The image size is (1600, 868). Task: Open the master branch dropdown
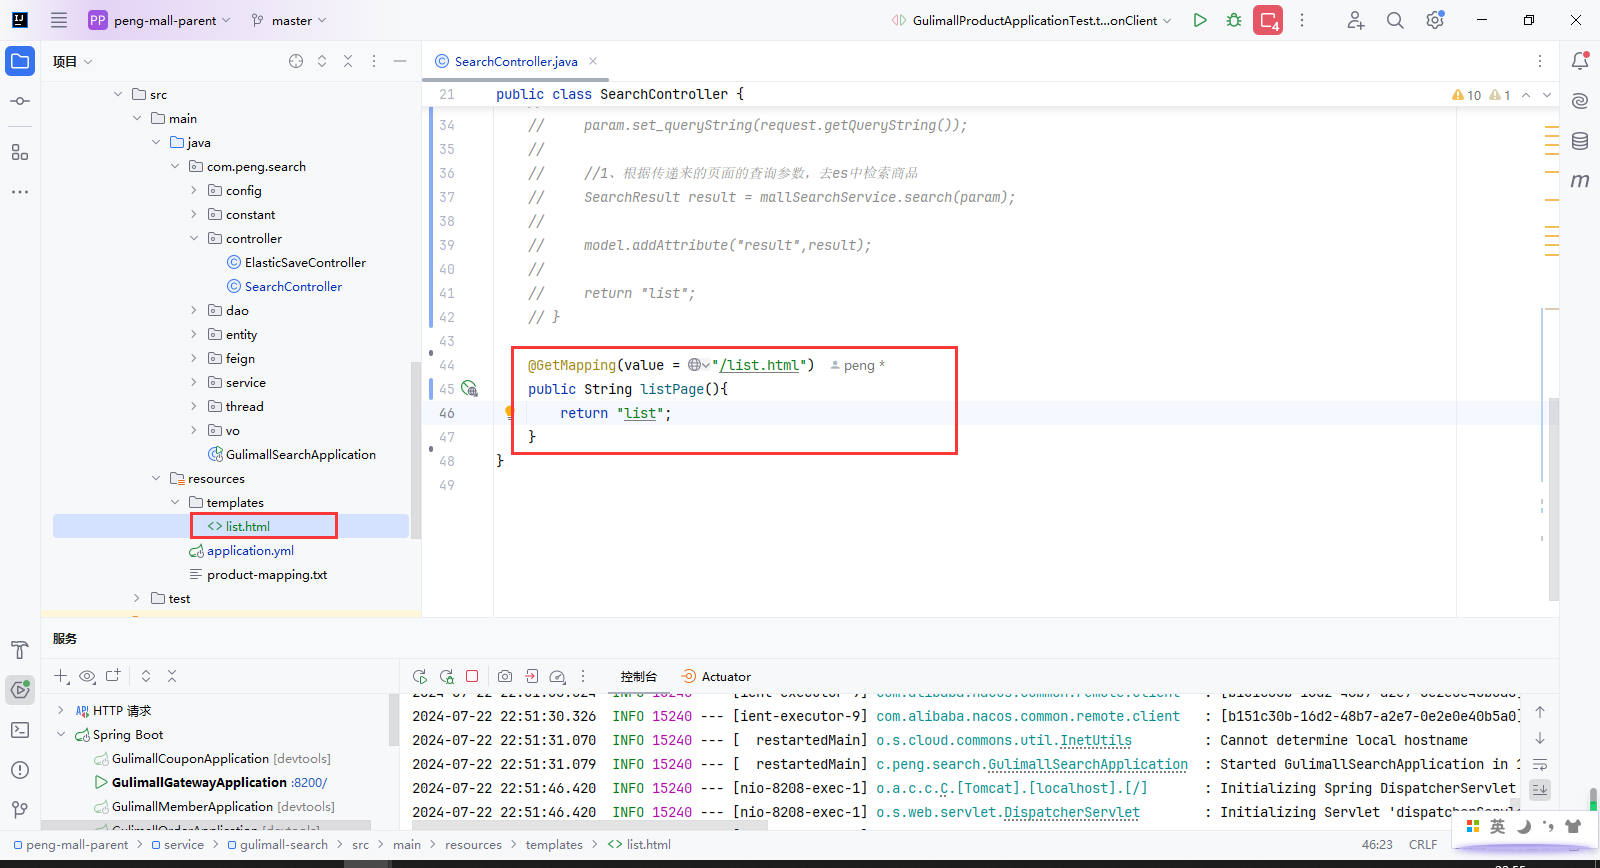tap(289, 20)
